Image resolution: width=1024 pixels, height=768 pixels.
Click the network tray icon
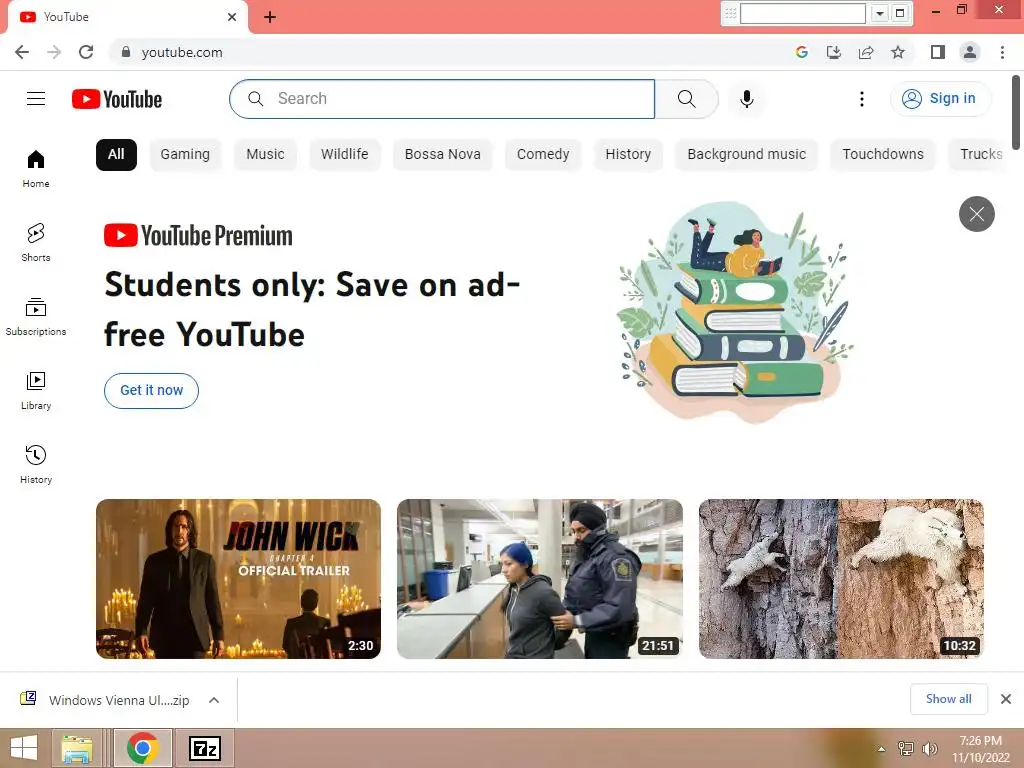pos(906,749)
